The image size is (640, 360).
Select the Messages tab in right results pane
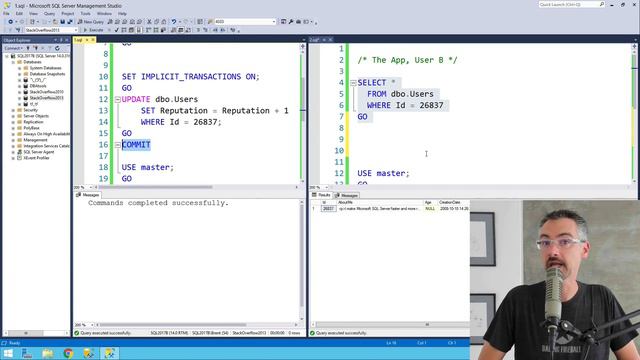pos(347,196)
